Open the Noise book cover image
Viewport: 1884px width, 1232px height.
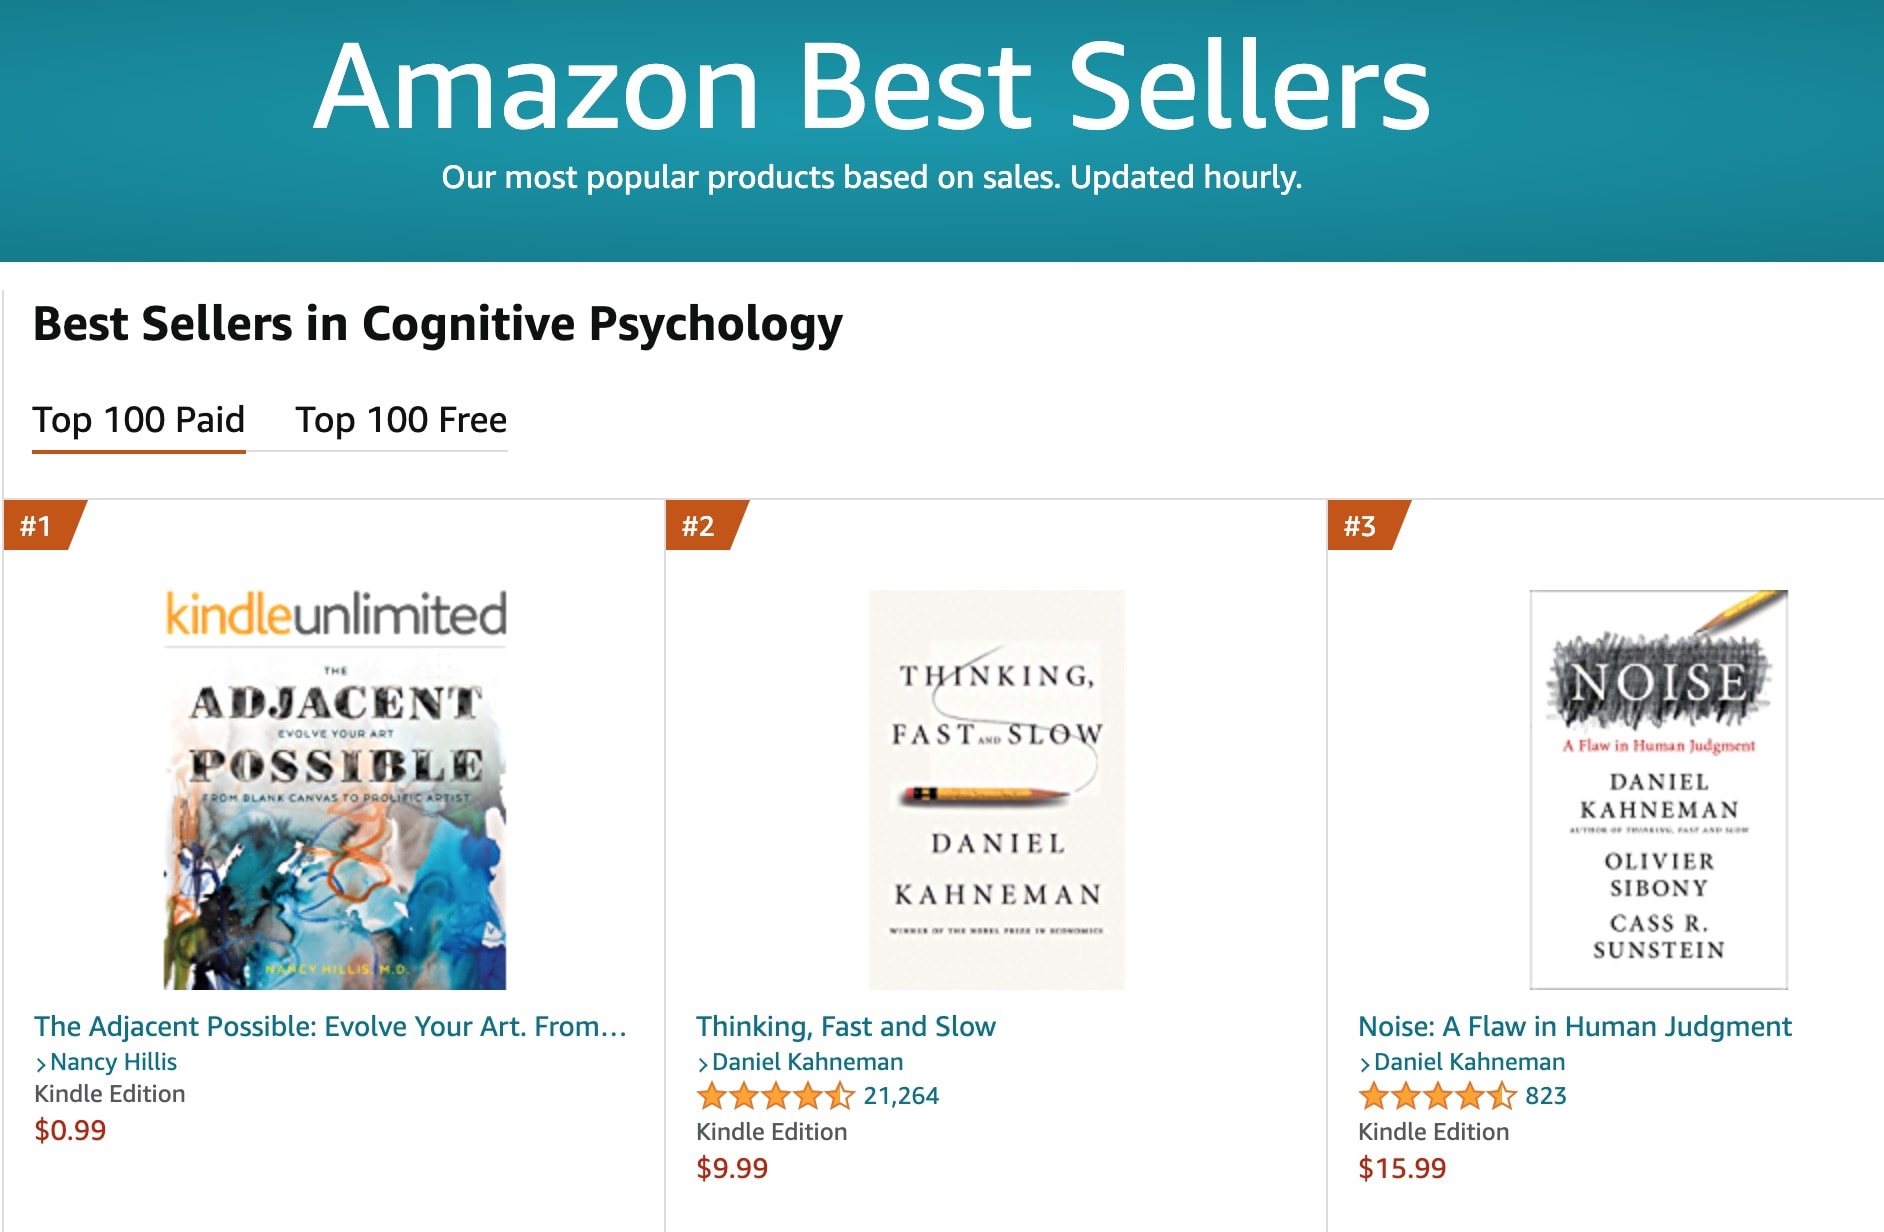coord(1659,790)
